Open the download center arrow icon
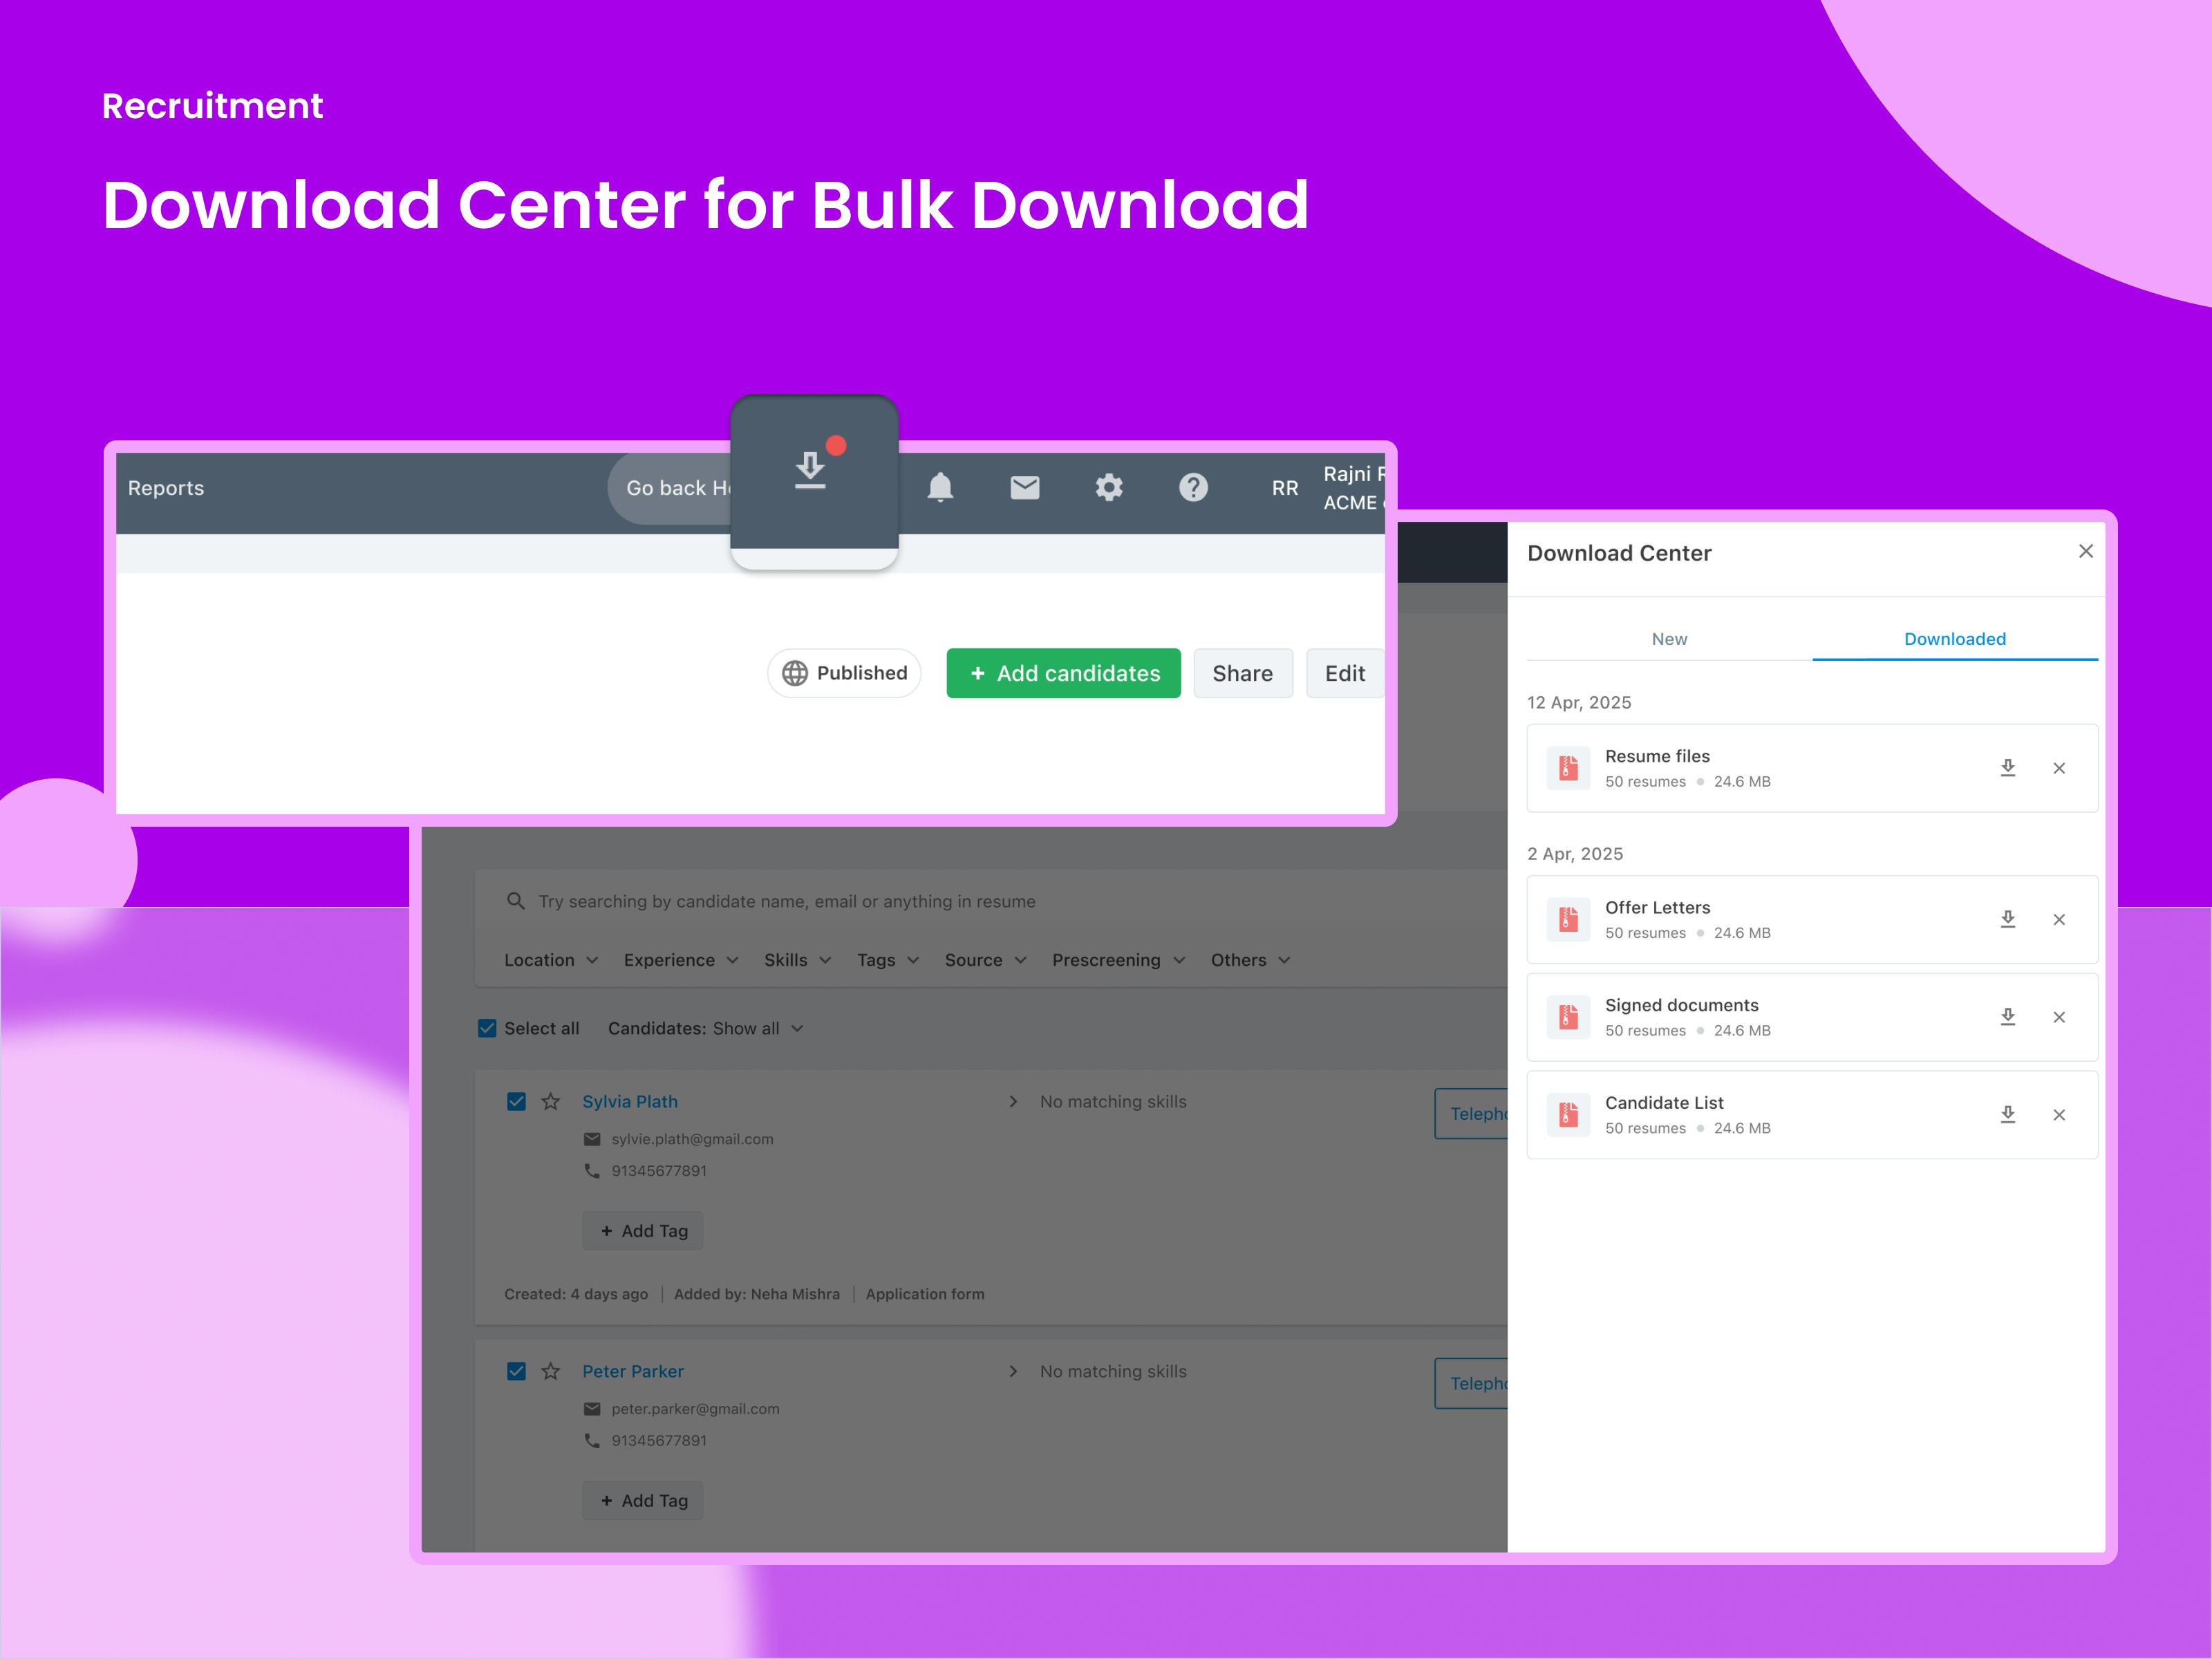 pyautogui.click(x=810, y=470)
